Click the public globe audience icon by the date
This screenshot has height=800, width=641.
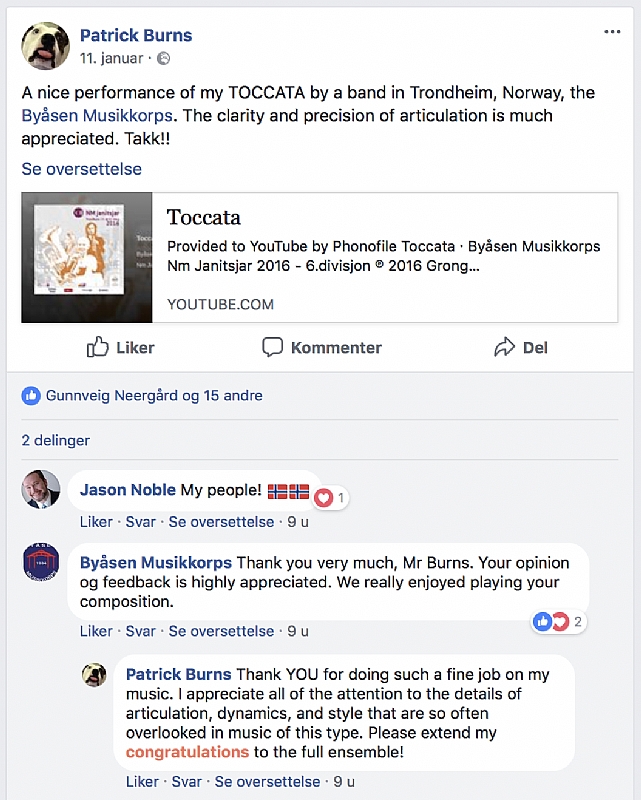click(163, 59)
